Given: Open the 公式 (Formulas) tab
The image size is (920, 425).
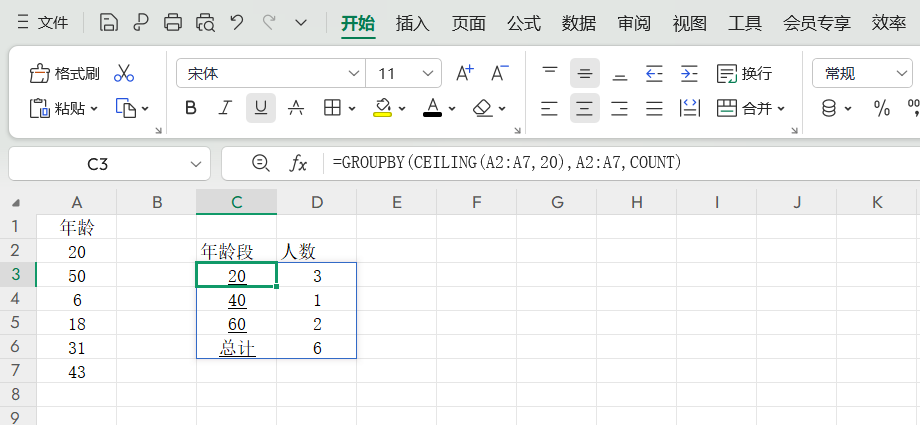Looking at the screenshot, I should (524, 22).
